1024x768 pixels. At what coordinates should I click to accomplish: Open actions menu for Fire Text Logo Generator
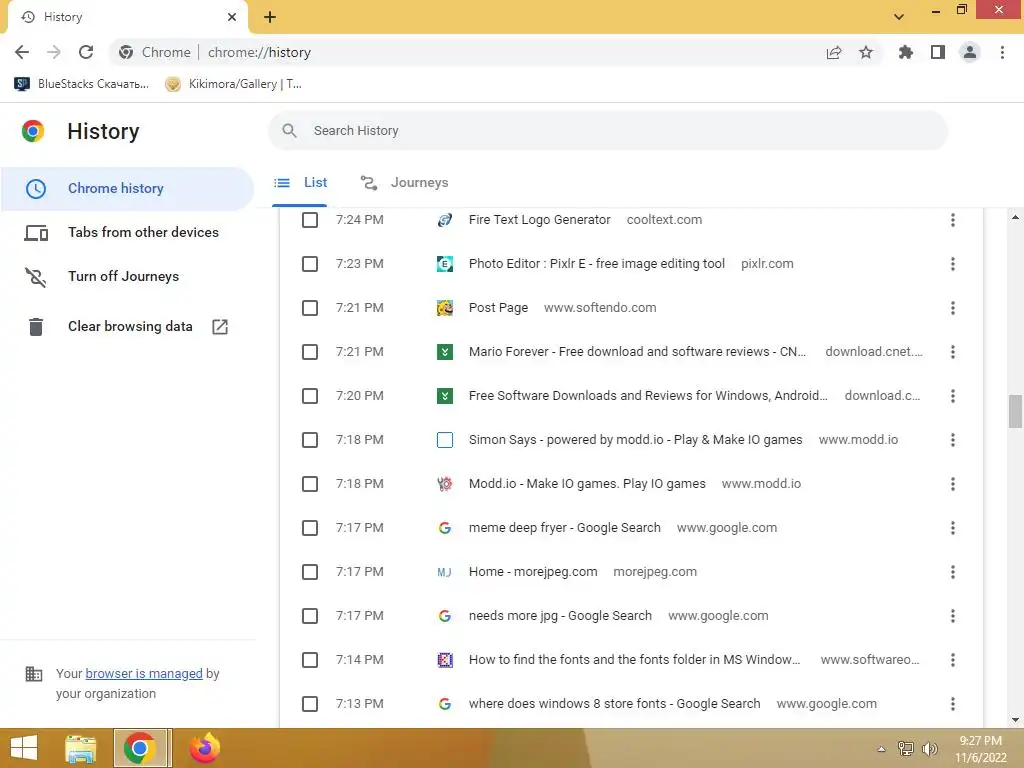[x=953, y=220]
